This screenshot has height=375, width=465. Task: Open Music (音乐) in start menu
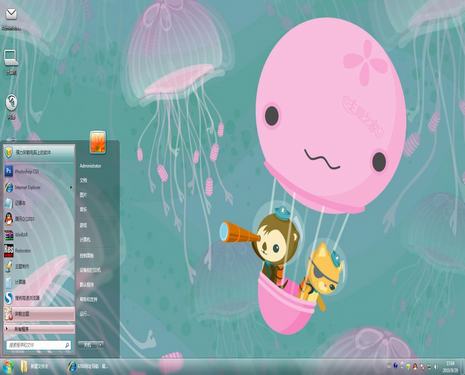[83, 210]
